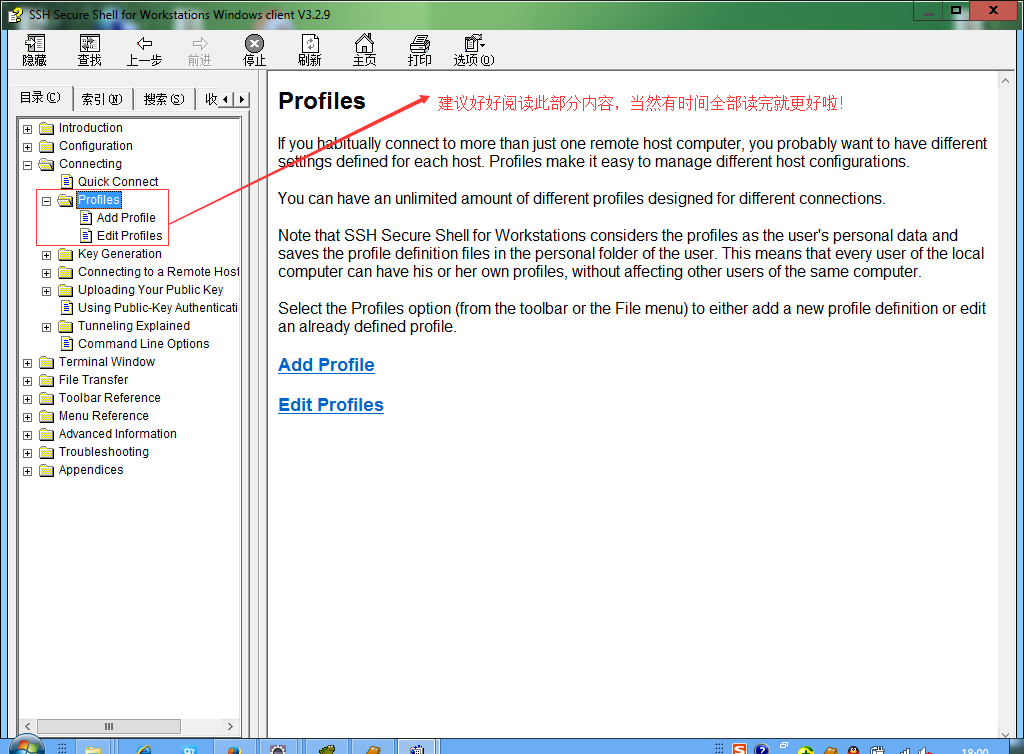Click the tree scrollbar right arrow
Viewport: 1024px width, 754px height.
pos(230,727)
